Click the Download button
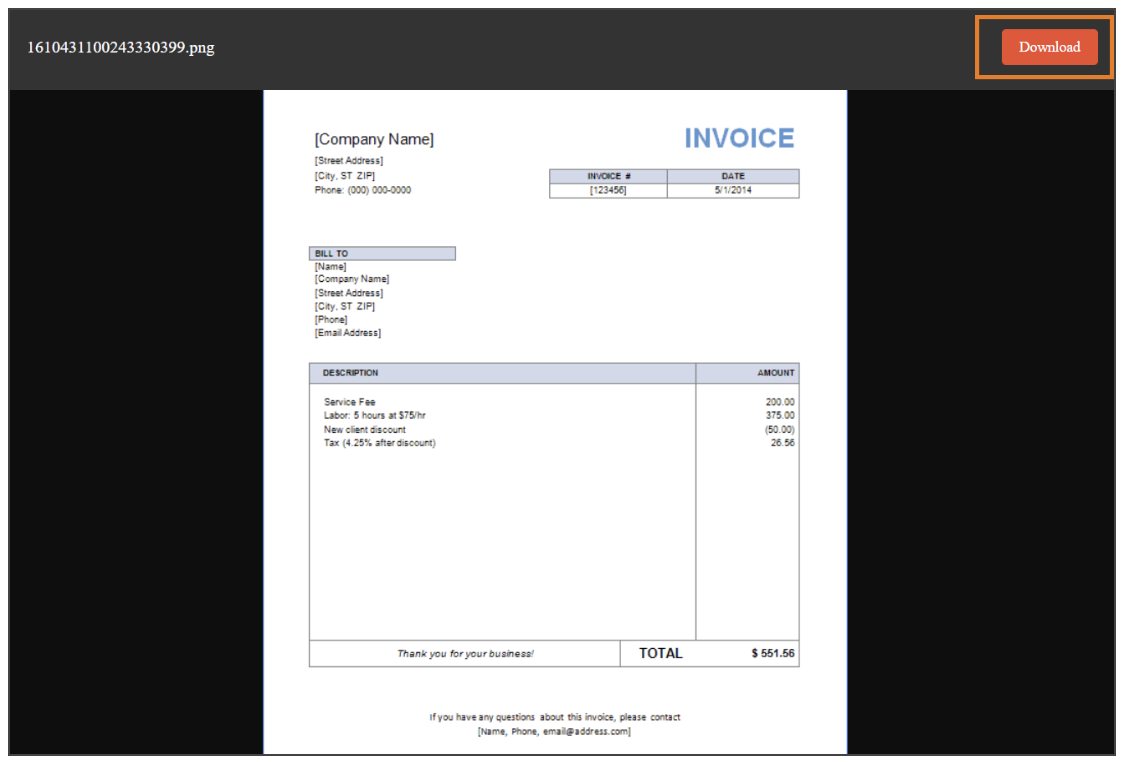1124x762 pixels. pyautogui.click(x=1049, y=47)
